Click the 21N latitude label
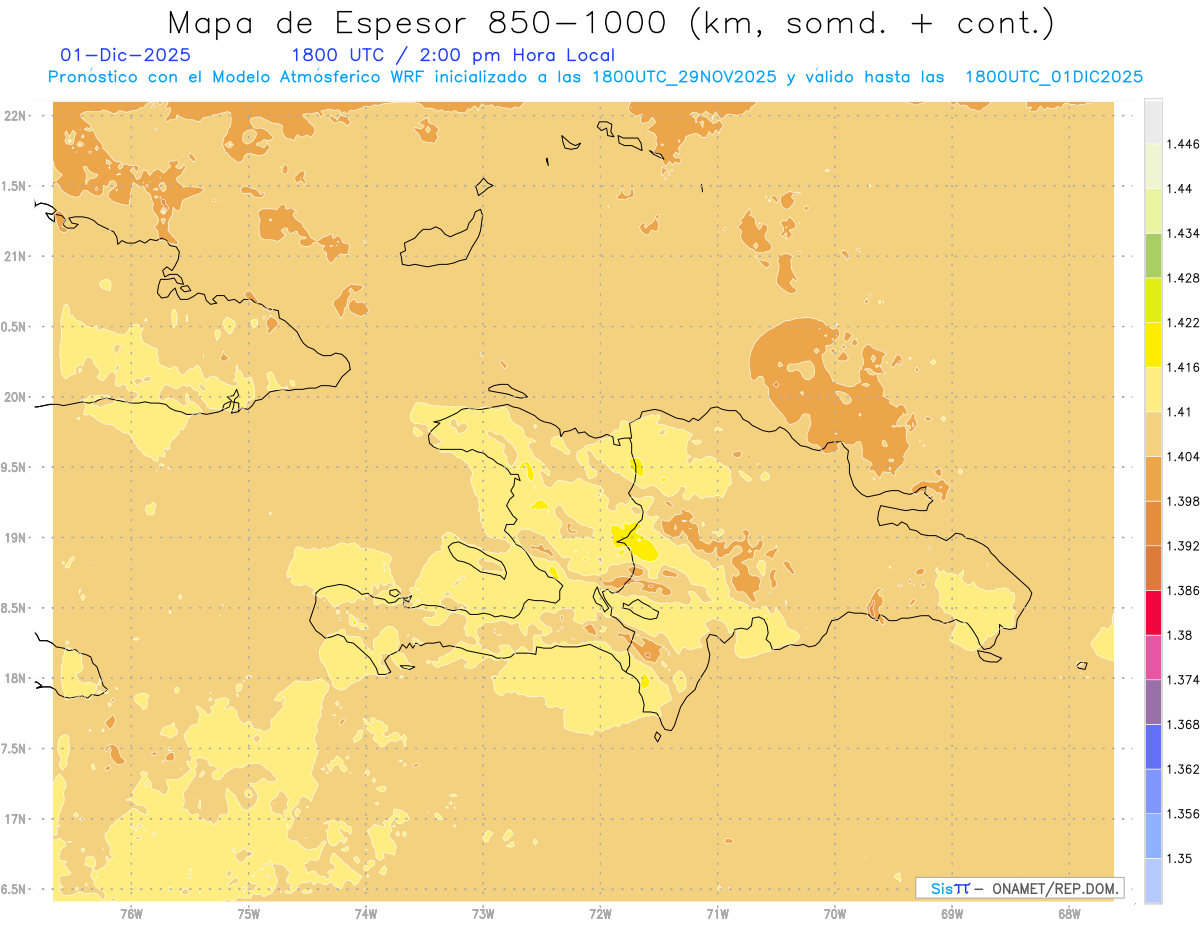The width and height of the screenshot is (1200, 927). coord(15,257)
